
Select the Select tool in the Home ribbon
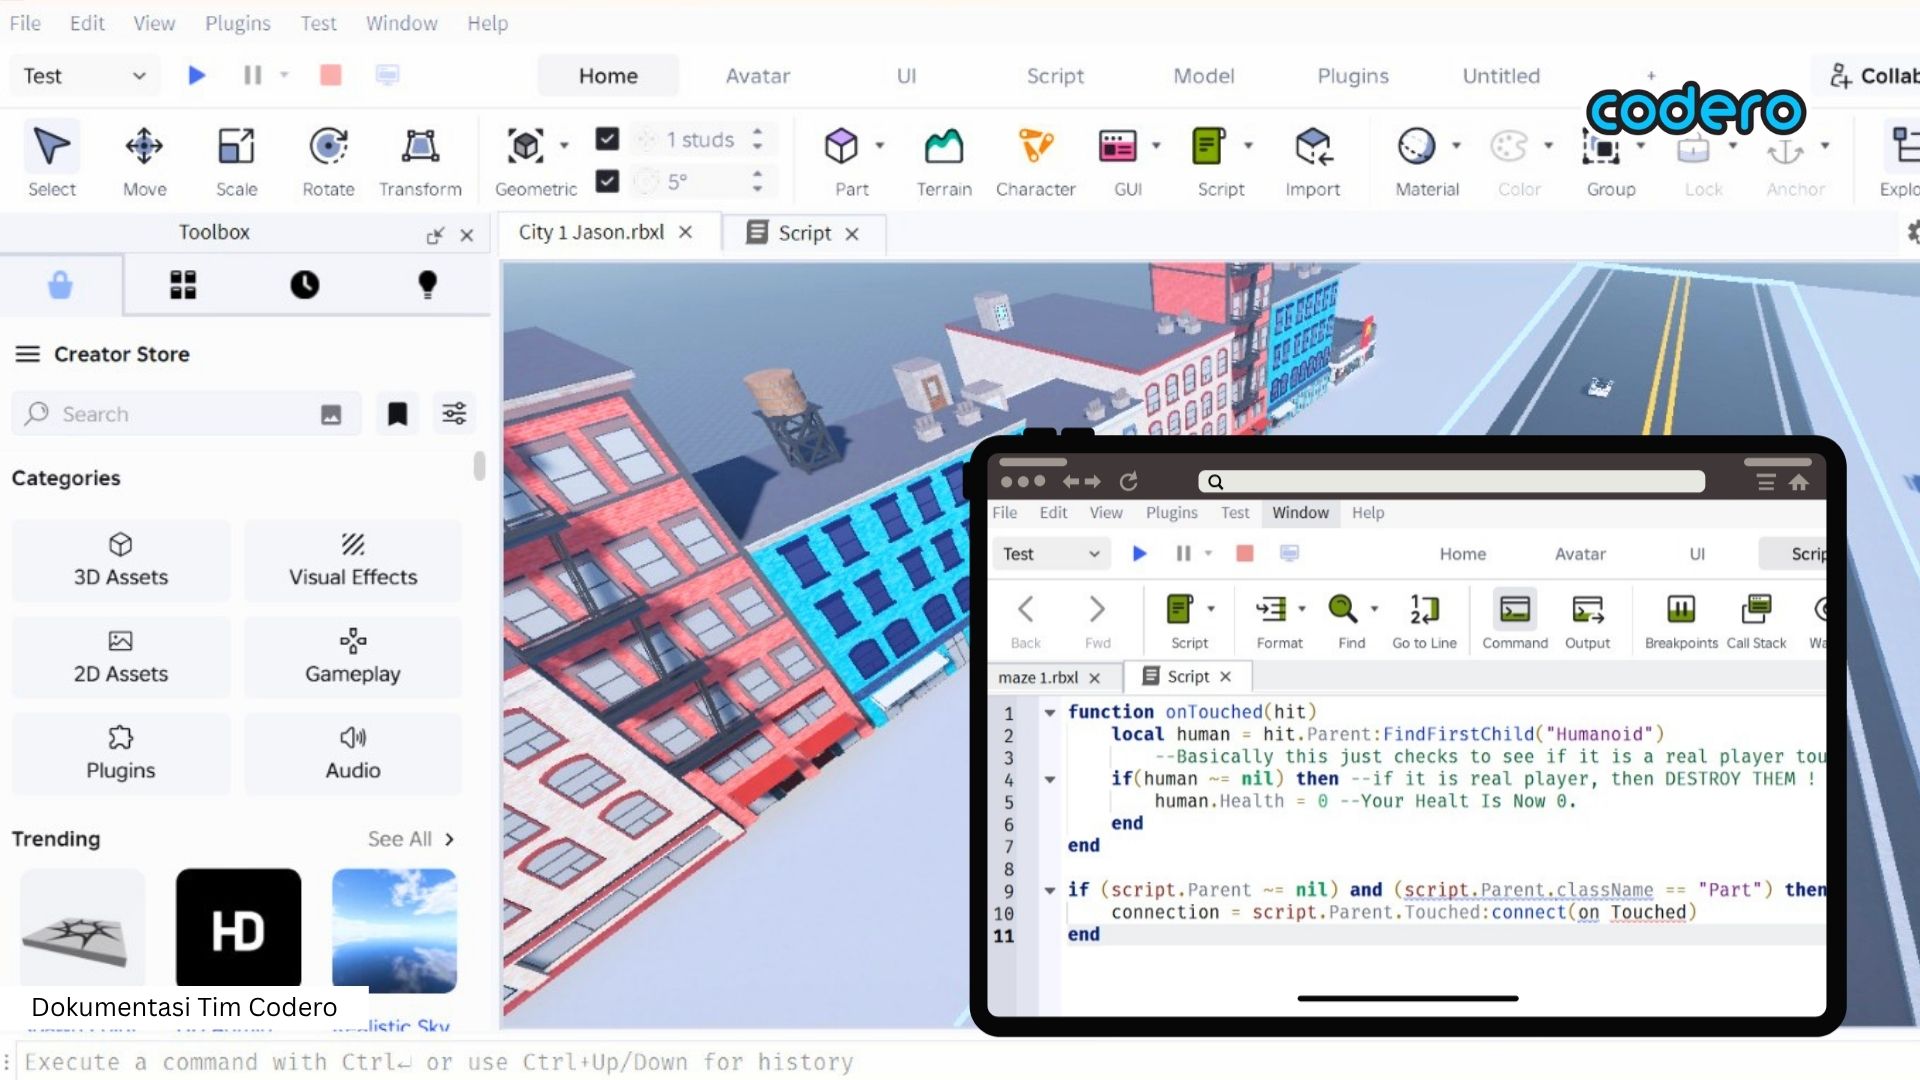click(x=51, y=160)
